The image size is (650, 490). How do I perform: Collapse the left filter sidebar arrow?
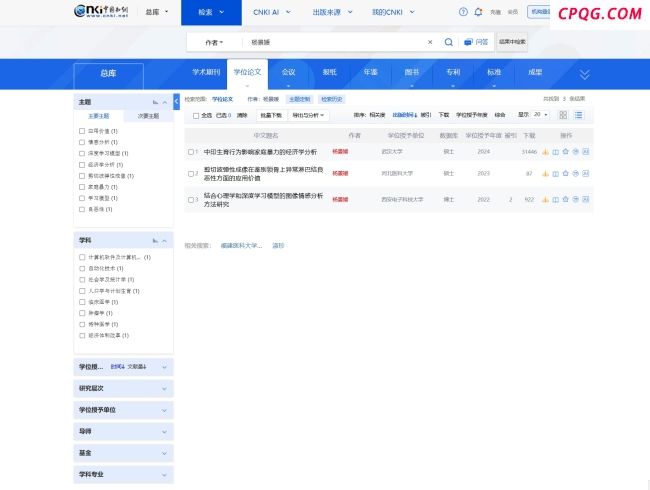coord(176,102)
